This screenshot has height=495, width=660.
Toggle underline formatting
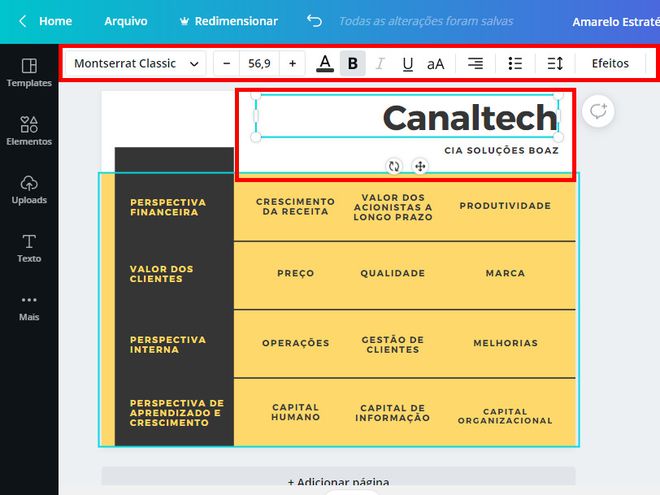[407, 64]
